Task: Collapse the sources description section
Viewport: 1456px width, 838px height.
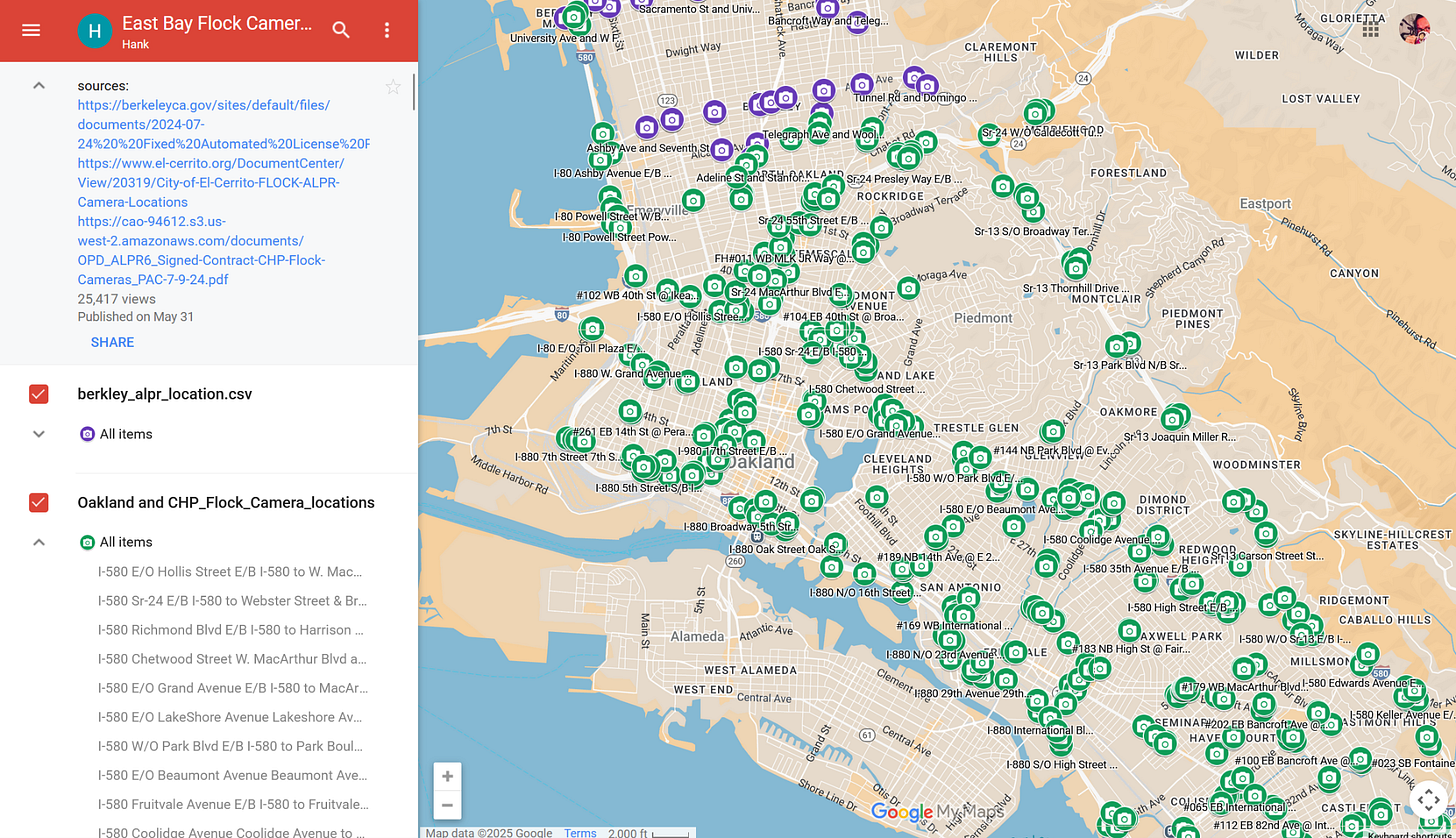Action: (x=38, y=85)
